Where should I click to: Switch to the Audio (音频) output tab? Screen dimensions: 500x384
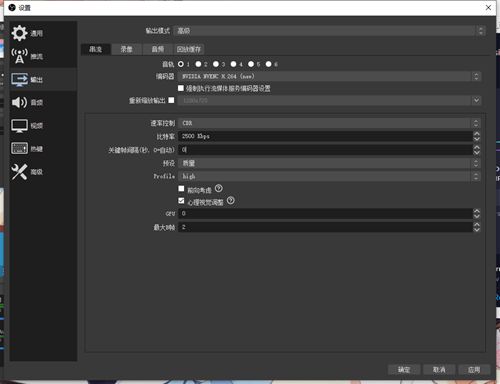pos(158,49)
